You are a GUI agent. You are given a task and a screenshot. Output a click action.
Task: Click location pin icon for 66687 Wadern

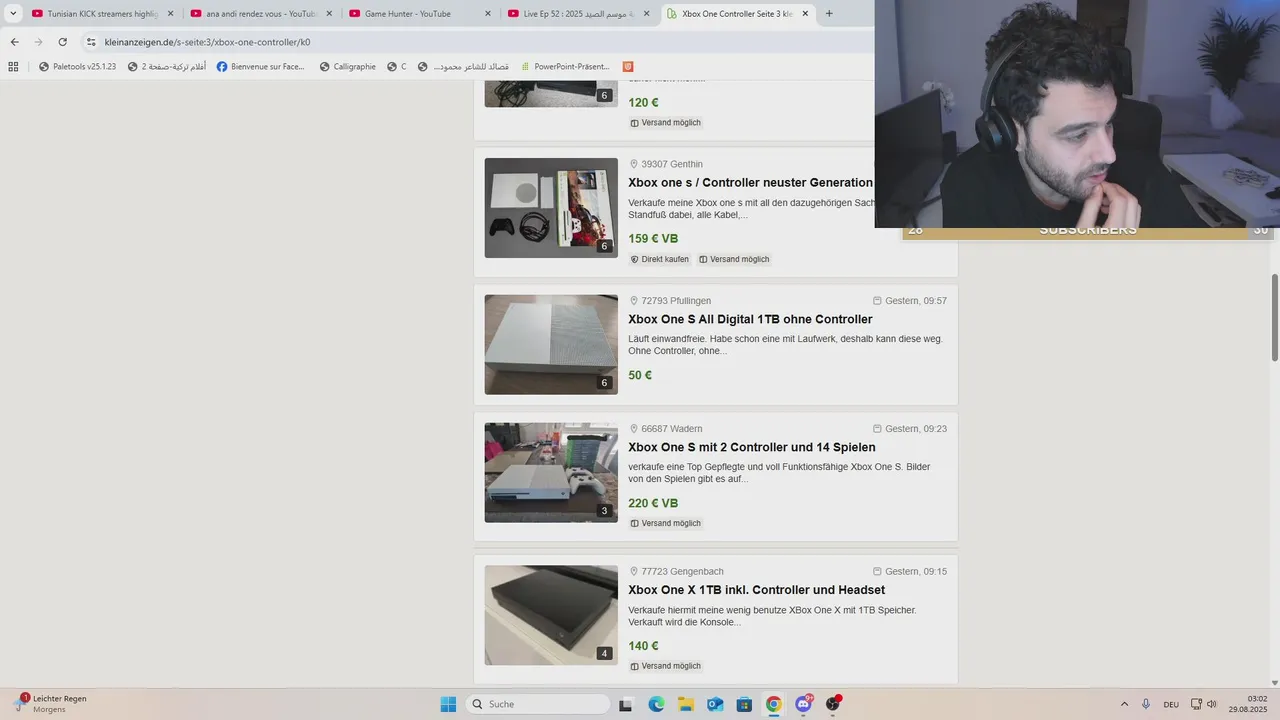pos(633,429)
